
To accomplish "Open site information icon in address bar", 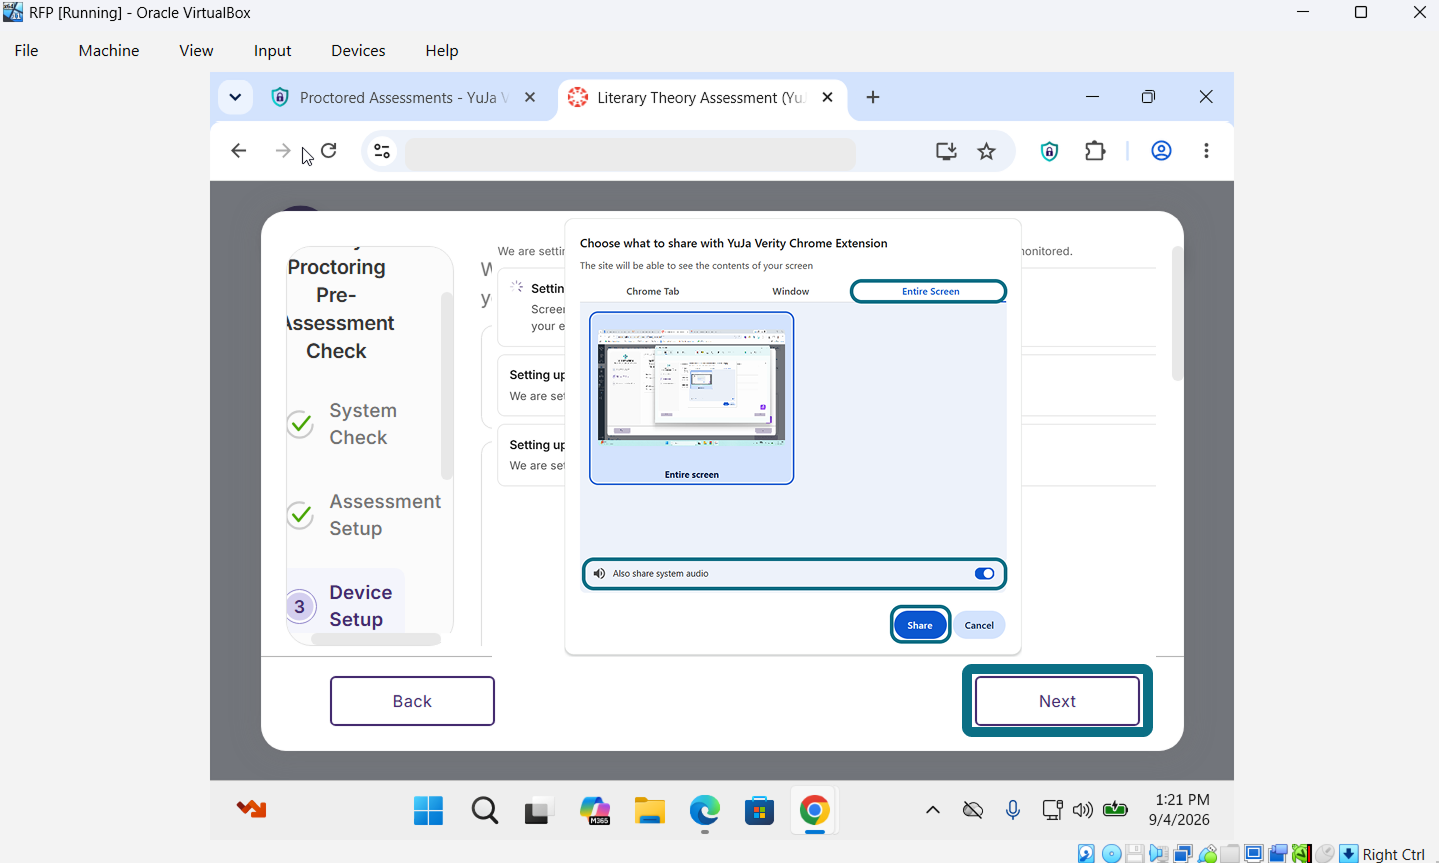I will coord(382,151).
